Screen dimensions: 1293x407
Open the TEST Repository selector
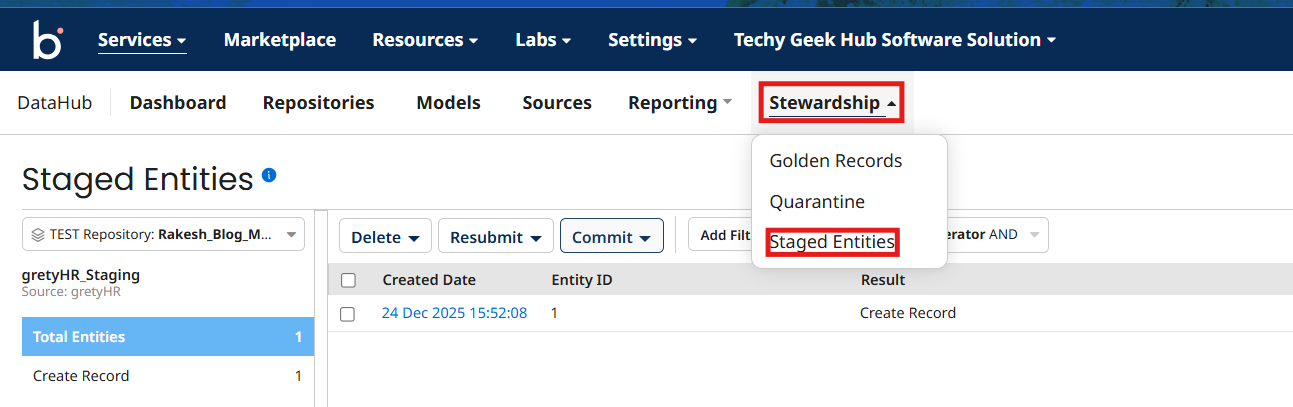click(x=163, y=236)
